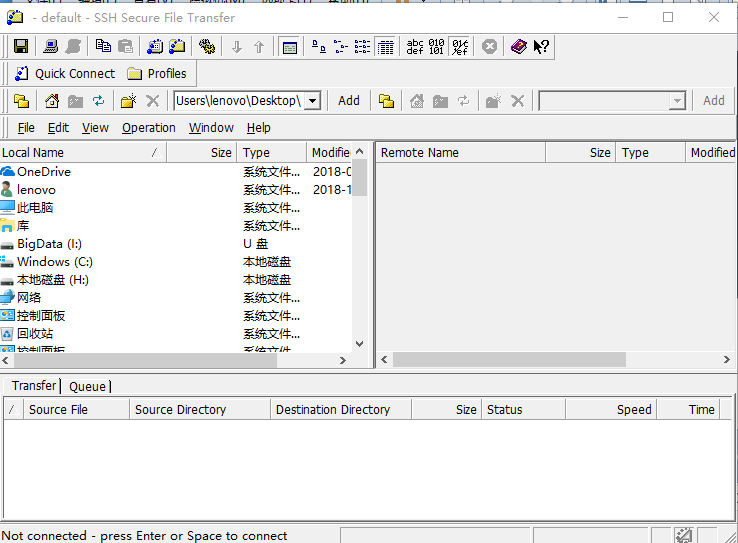
Task: Select 回收站 recycle bin entry
Action: click(27, 334)
